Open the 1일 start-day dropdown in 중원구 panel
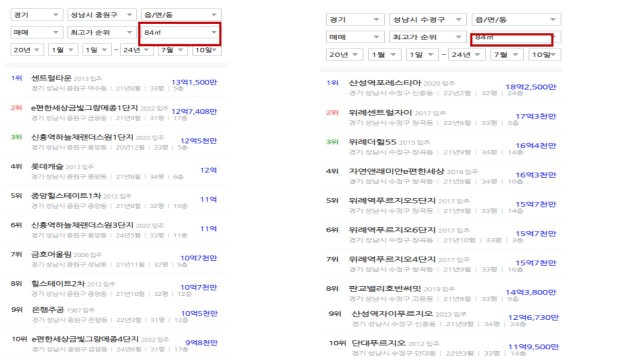 (96, 50)
